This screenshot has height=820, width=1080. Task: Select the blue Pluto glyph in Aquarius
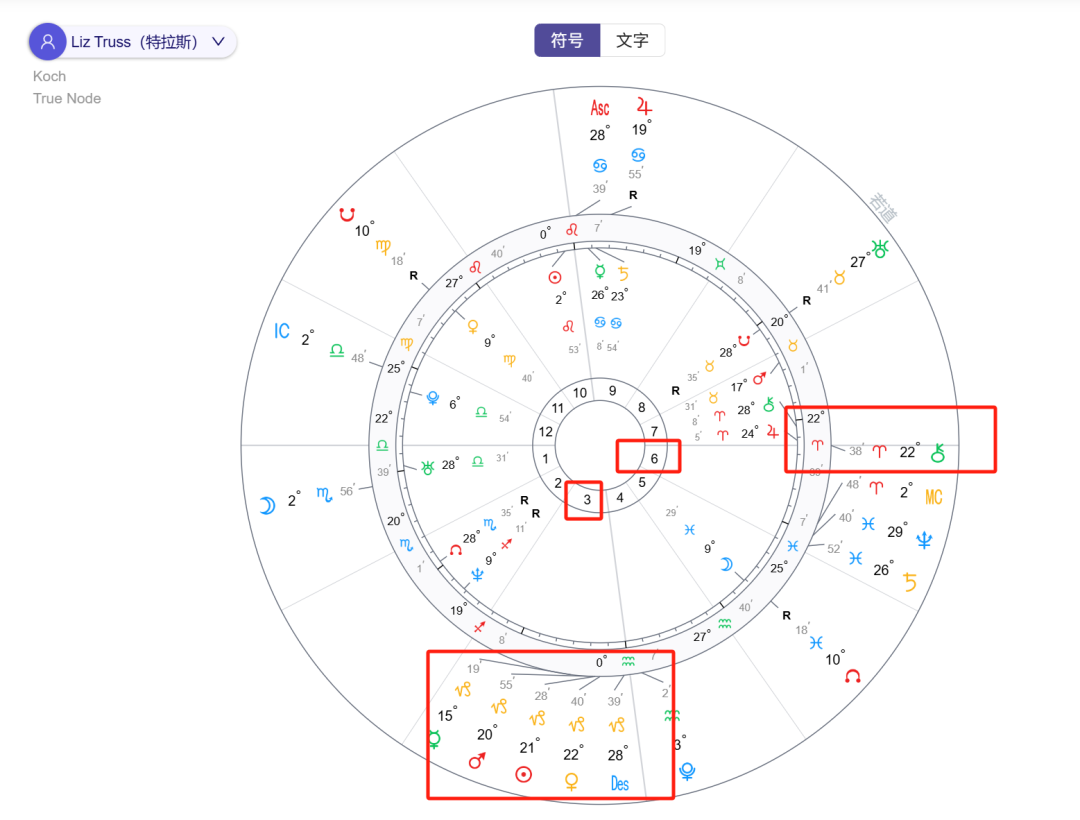pos(687,771)
